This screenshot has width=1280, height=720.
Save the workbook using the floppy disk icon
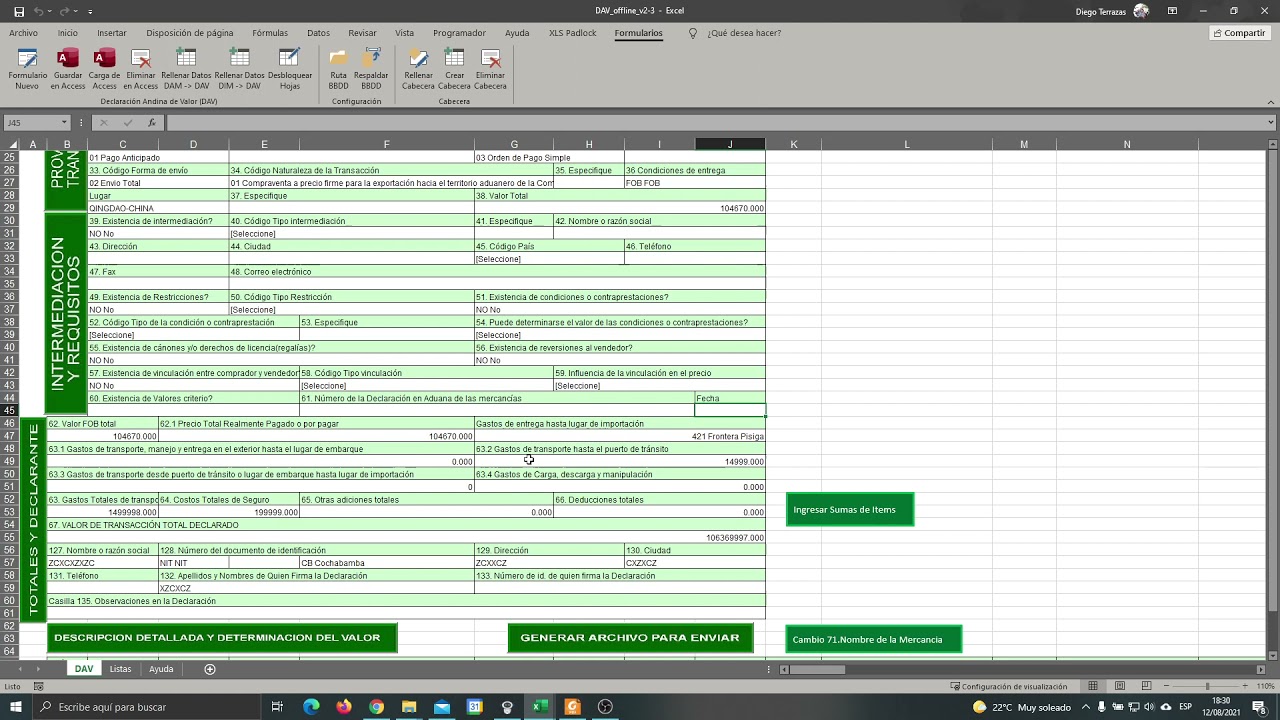pos(19,11)
